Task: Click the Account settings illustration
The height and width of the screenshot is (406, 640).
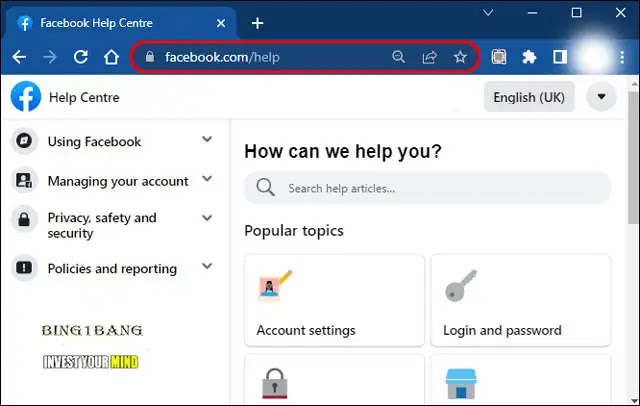Action: pyautogui.click(x=276, y=285)
